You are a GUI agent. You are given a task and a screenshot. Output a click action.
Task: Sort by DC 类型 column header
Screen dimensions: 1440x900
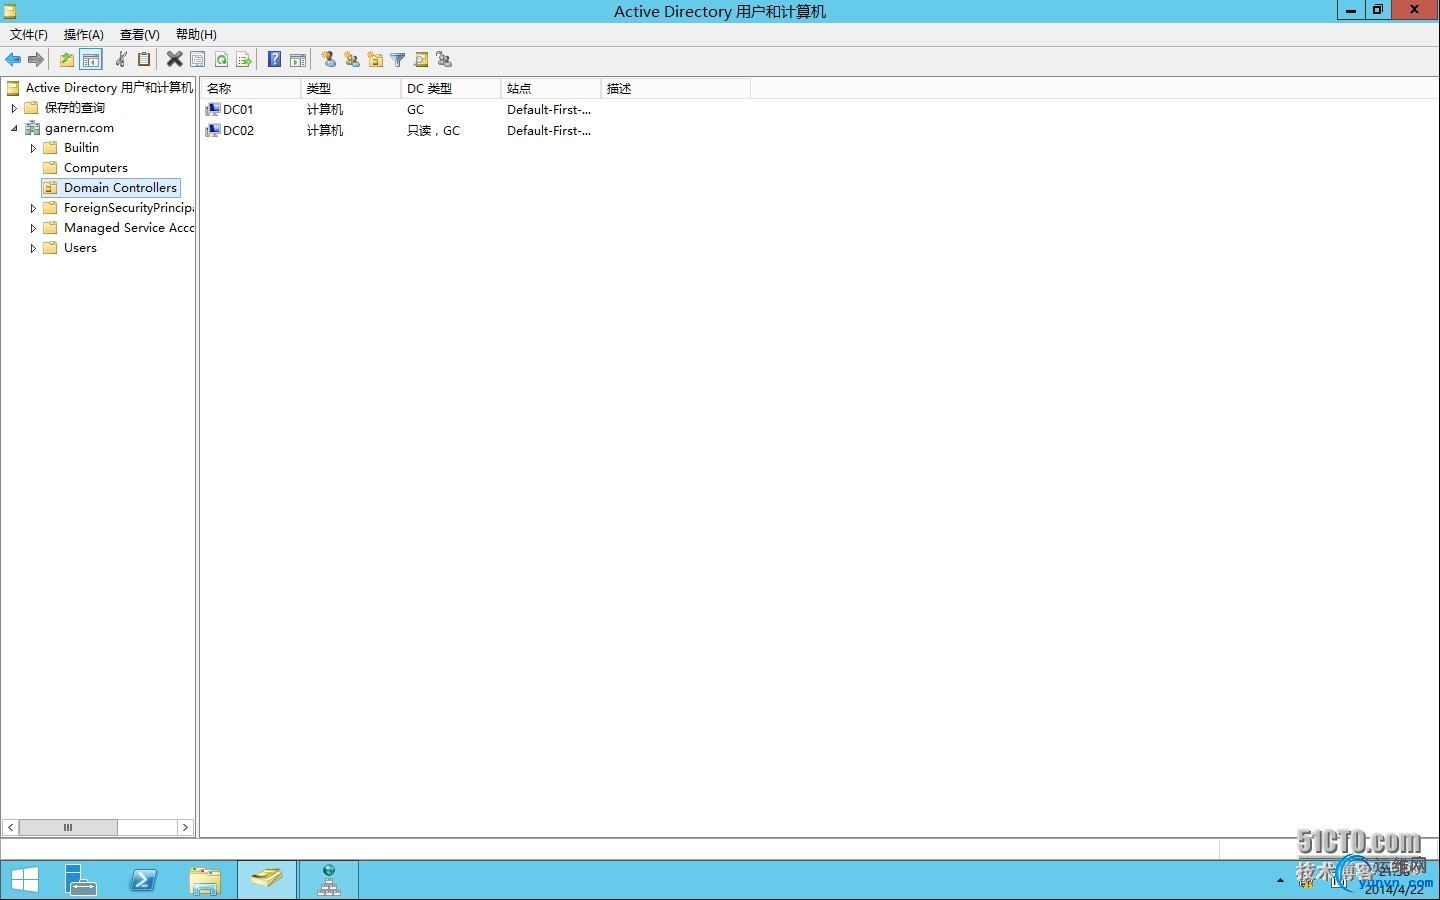click(x=451, y=88)
